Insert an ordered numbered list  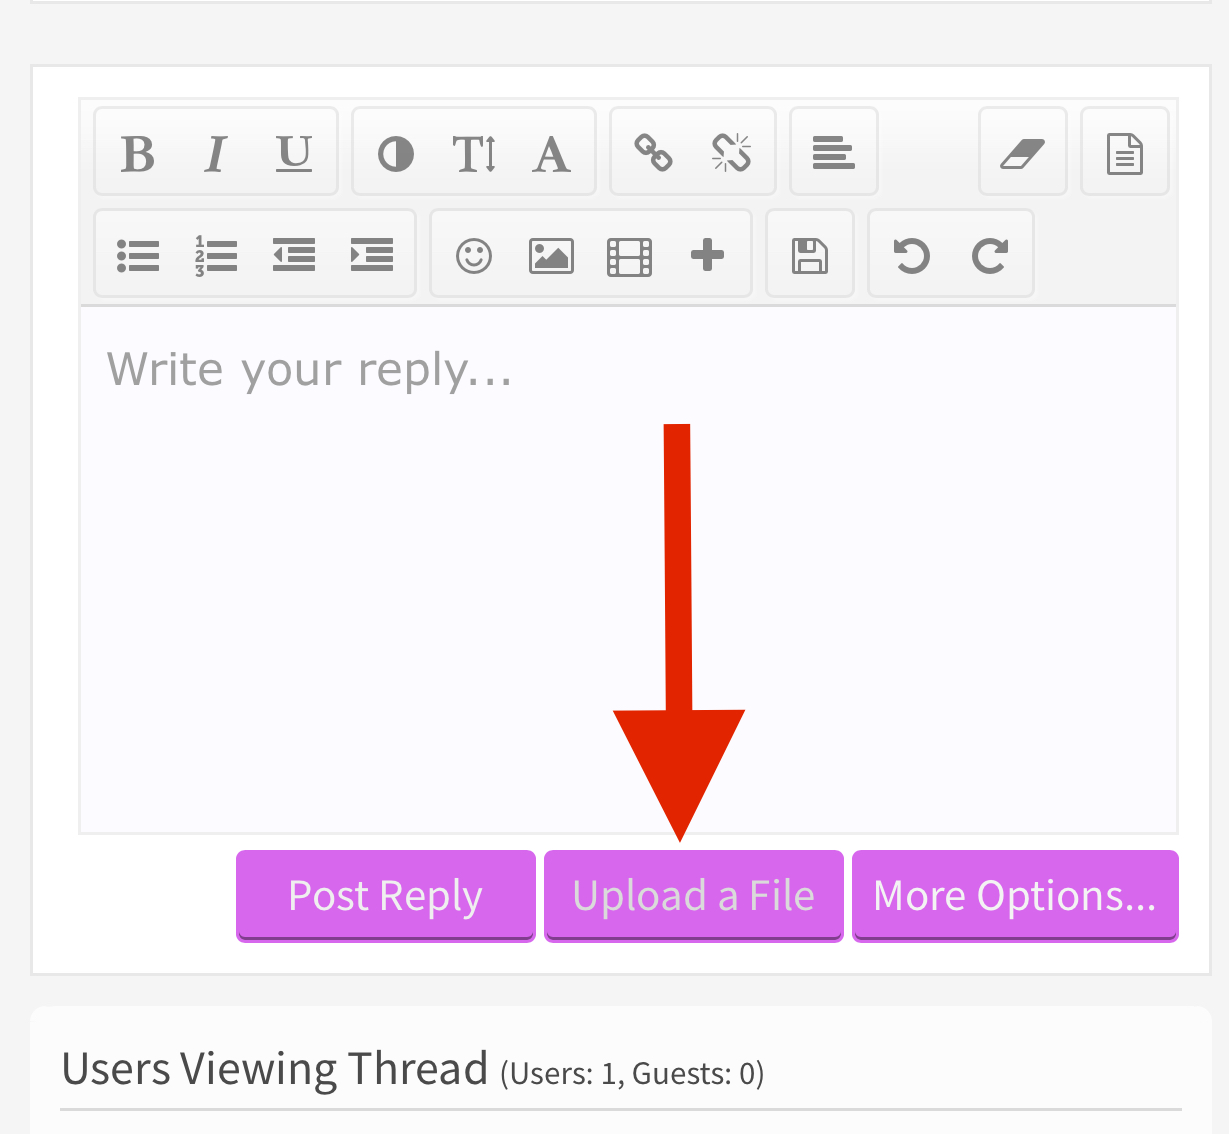(x=216, y=255)
